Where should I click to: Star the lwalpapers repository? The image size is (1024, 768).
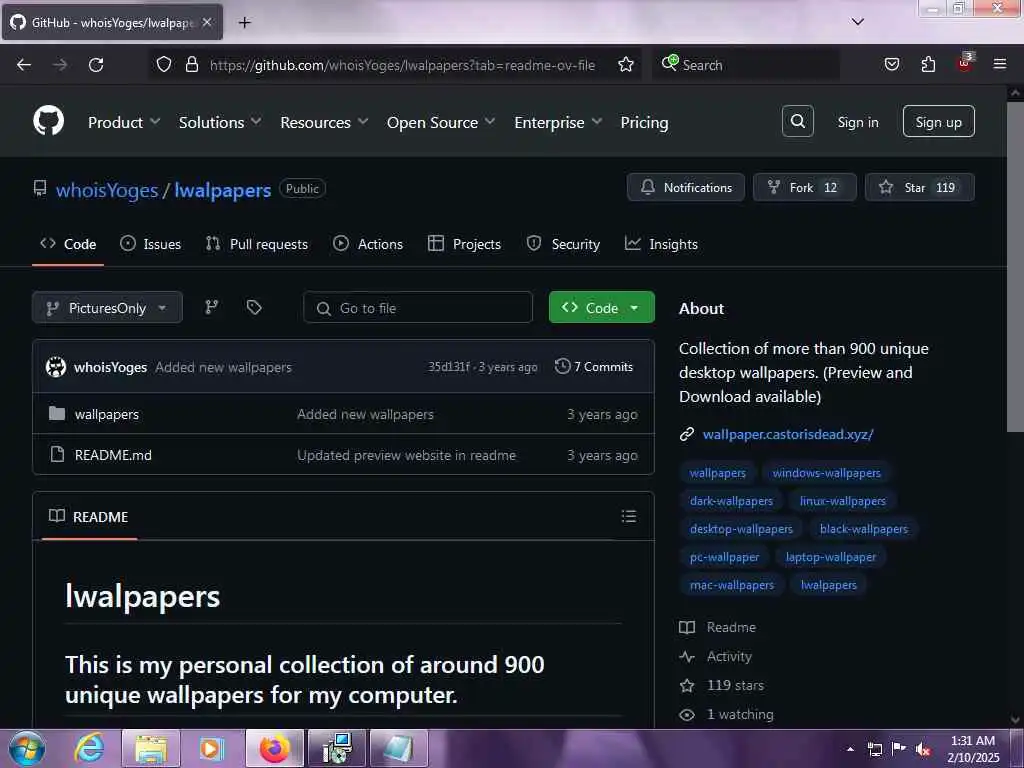920,187
